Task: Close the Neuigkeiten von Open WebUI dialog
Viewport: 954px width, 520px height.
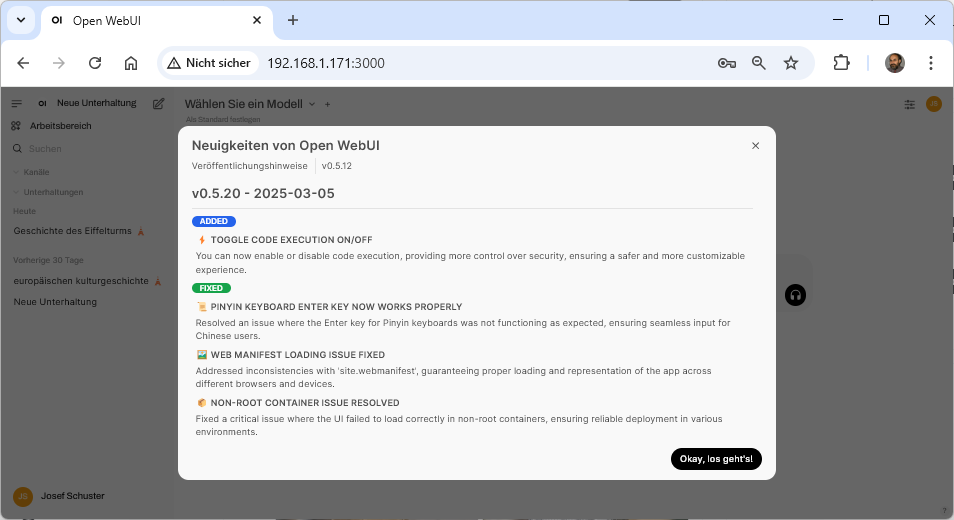Action: click(755, 146)
